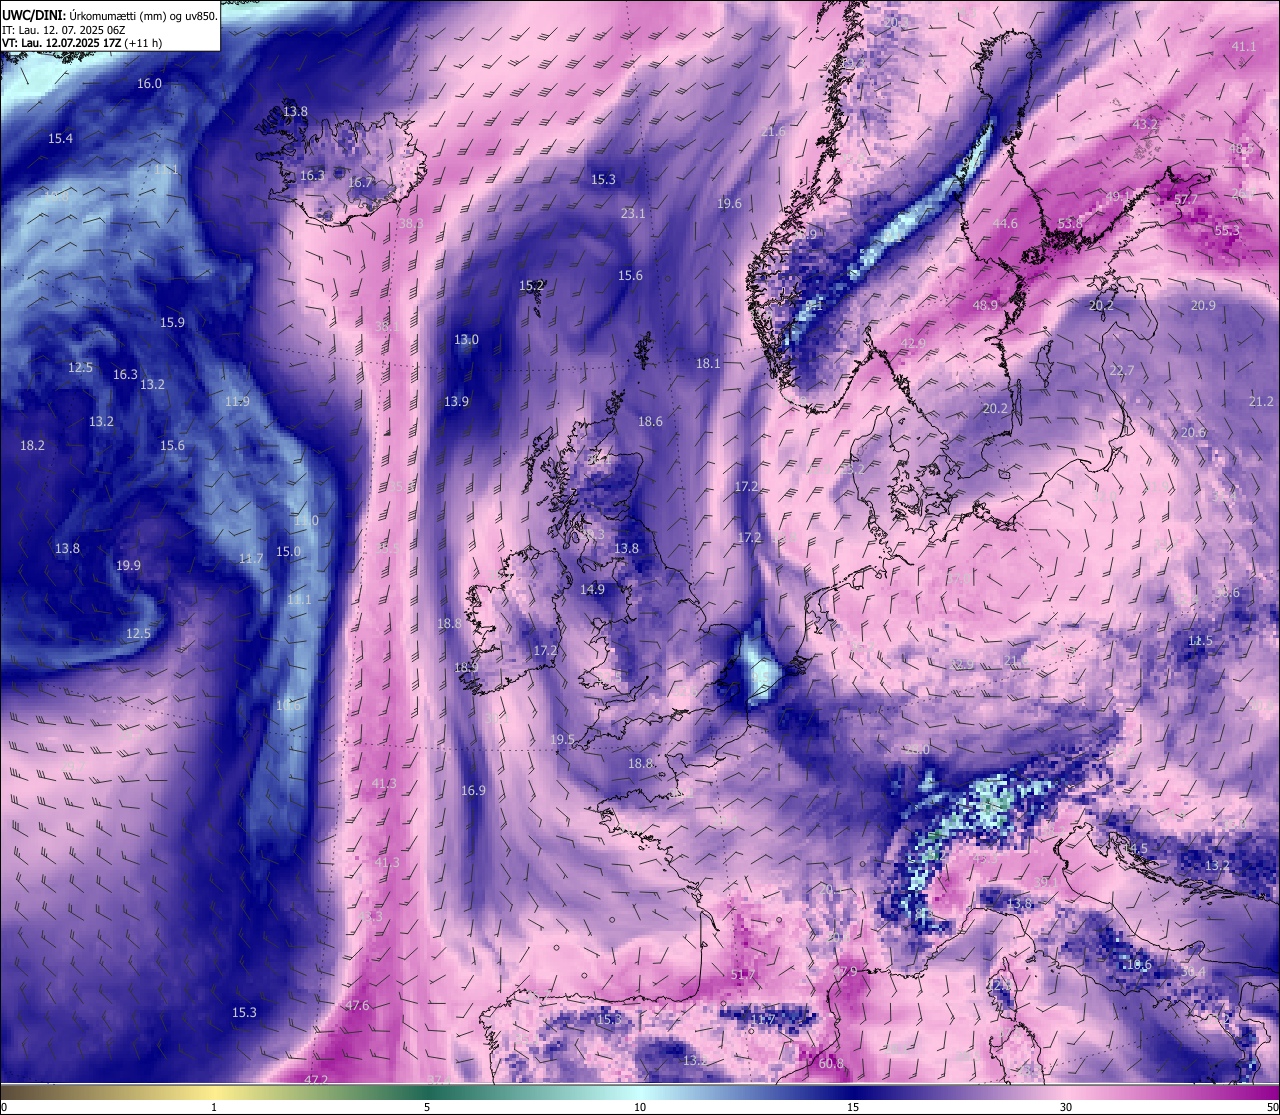1280x1115 pixels.
Task: Click the 42.9 value label
Action: [913, 344]
